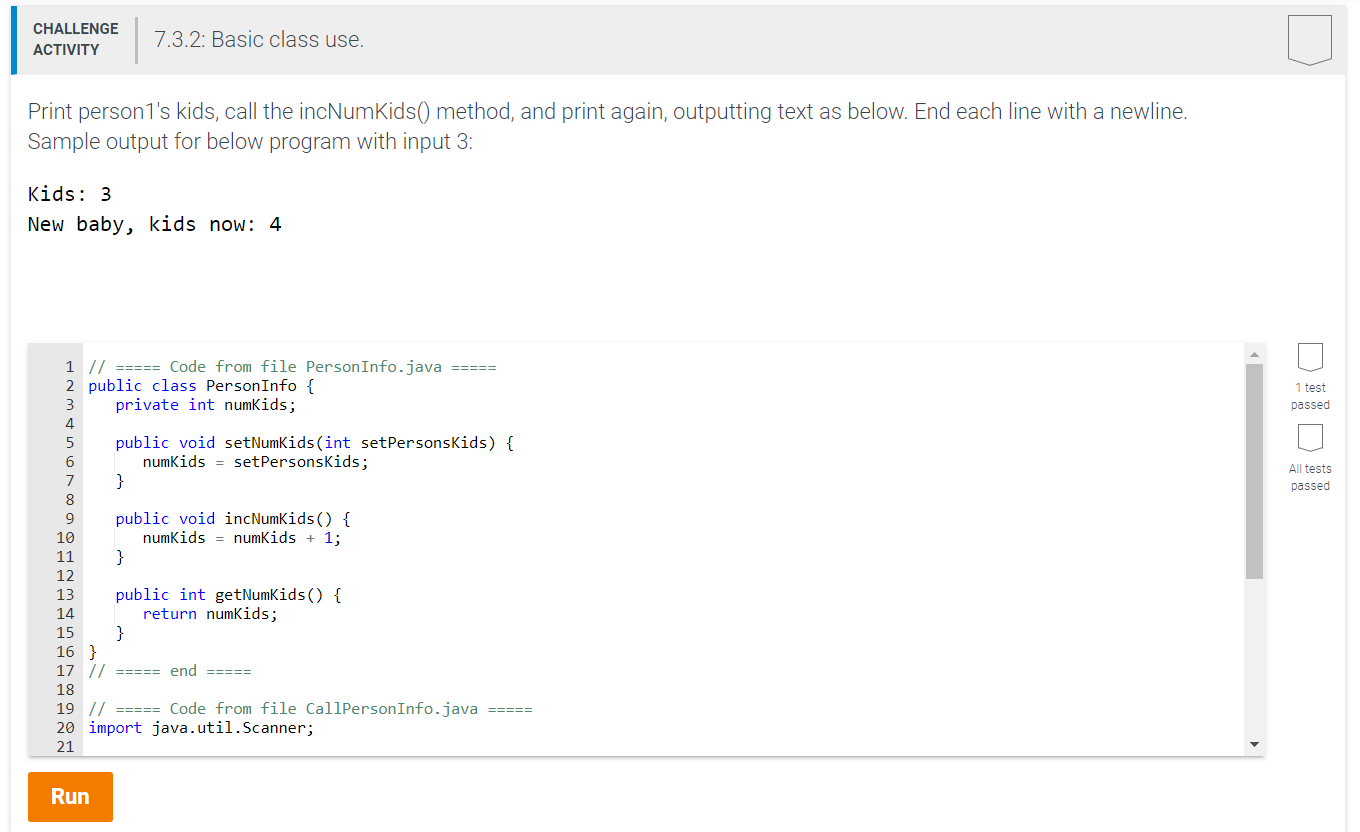Click line number 10 in the editor gutter
This screenshot has width=1360, height=832.
(x=65, y=537)
